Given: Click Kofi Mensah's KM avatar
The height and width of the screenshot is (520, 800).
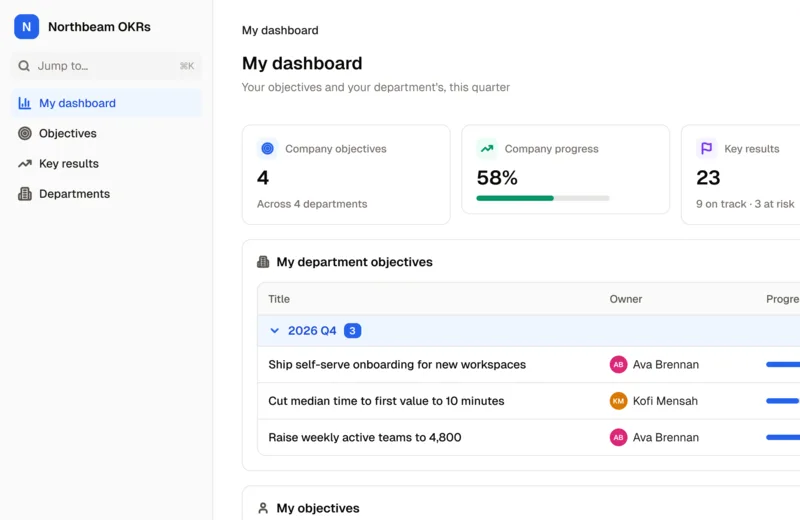Looking at the screenshot, I should (618, 401).
